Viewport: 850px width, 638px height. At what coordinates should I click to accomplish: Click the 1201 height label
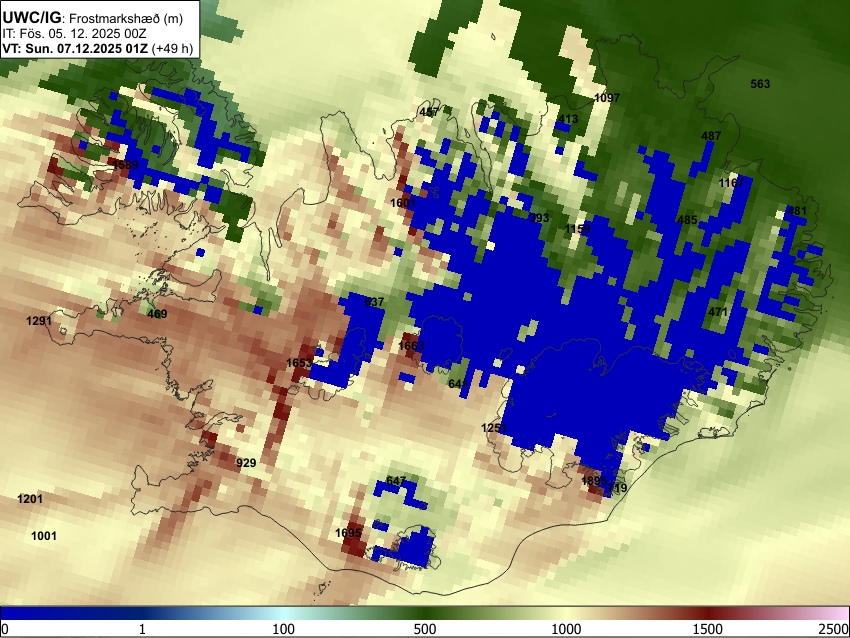coord(30,499)
